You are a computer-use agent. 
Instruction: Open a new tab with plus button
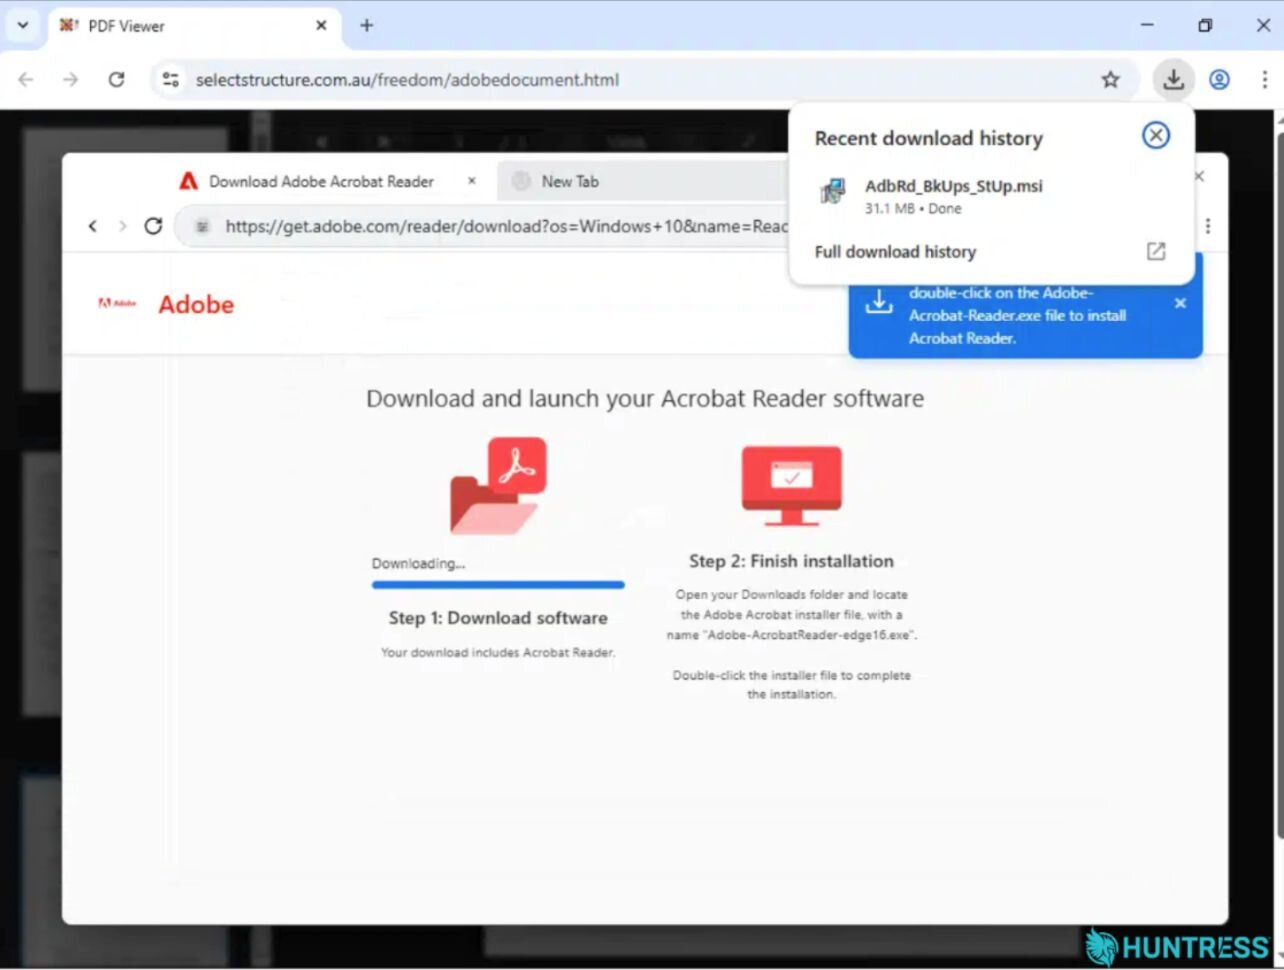pos(366,25)
